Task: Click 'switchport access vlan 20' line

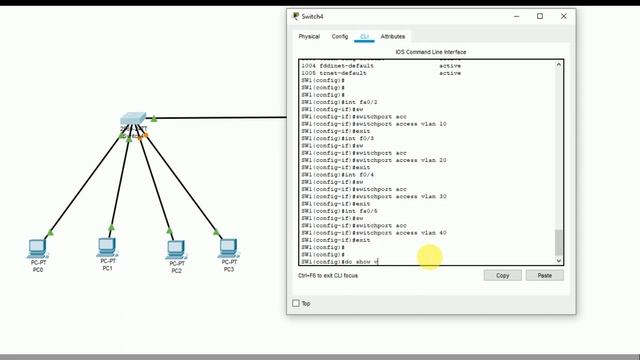Action: tap(374, 160)
